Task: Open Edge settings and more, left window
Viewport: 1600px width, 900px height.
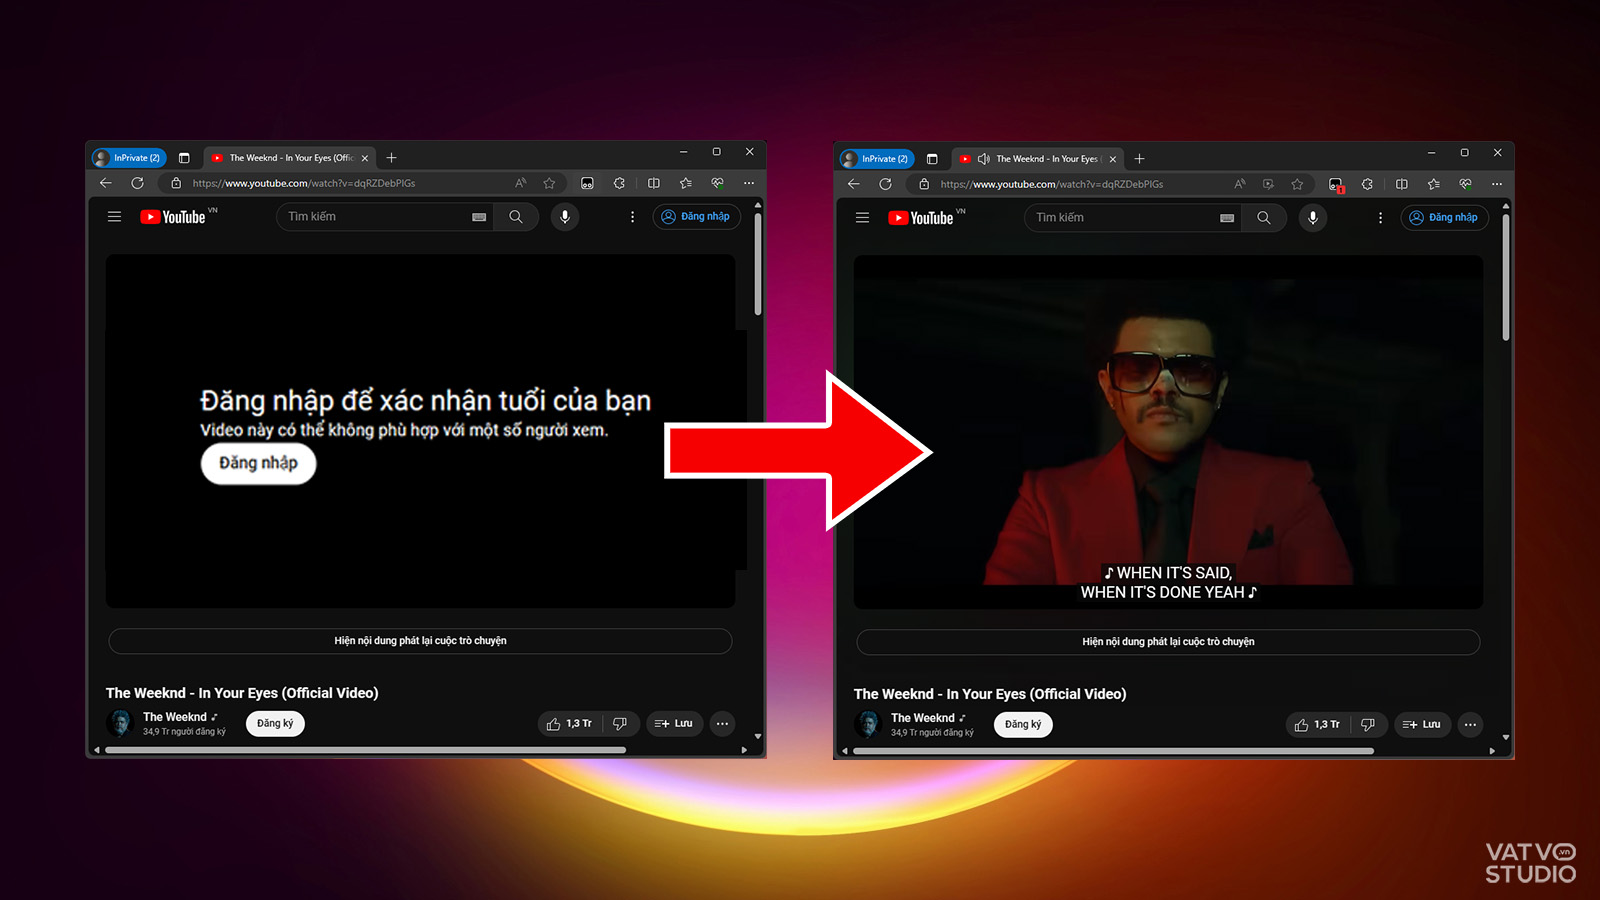Action: coord(749,183)
